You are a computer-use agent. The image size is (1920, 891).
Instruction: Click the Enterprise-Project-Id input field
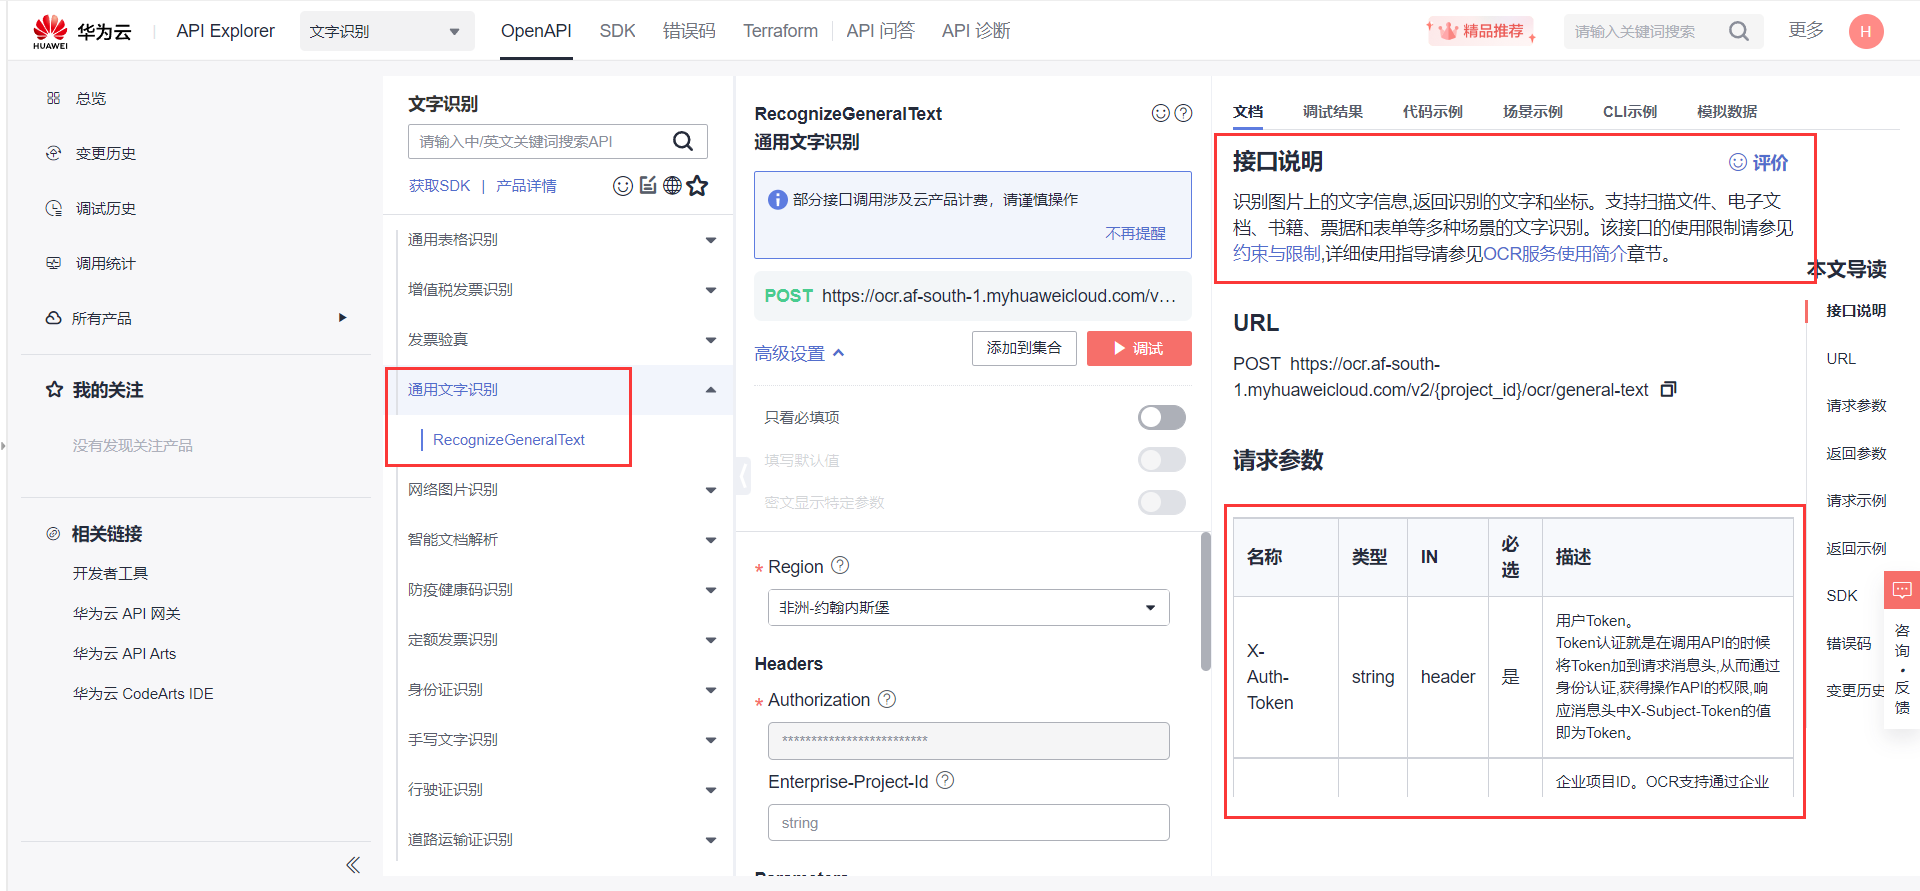click(968, 823)
